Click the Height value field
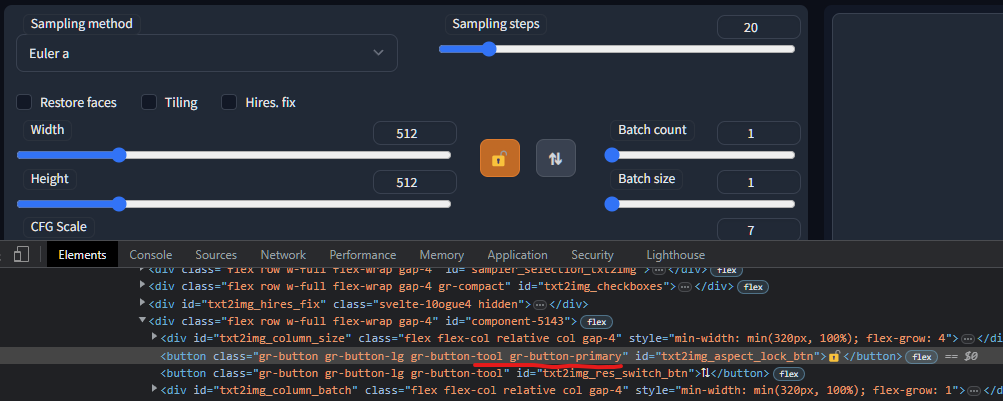The width and height of the screenshot is (1003, 401). click(x=415, y=182)
